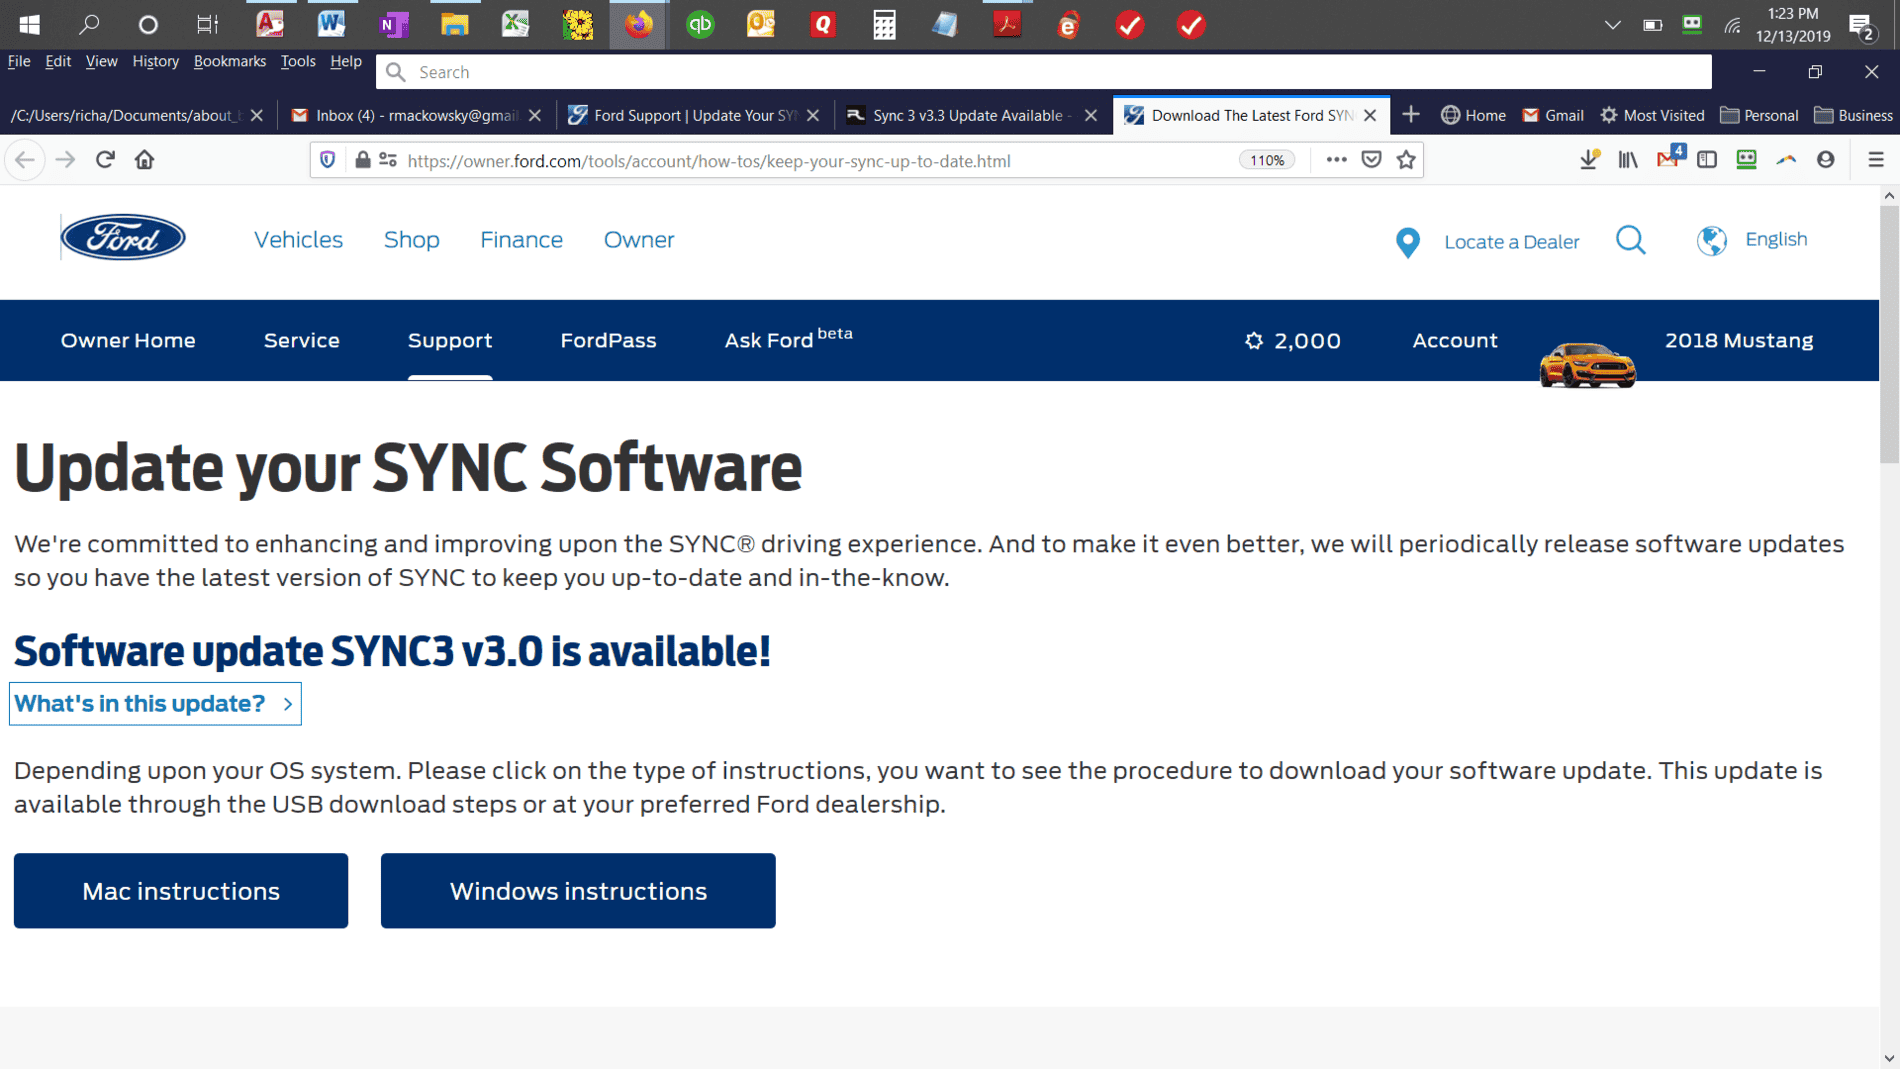This screenshot has height=1069, width=1900.
Task: Click Locate a Dealer link
Action: point(1511,242)
